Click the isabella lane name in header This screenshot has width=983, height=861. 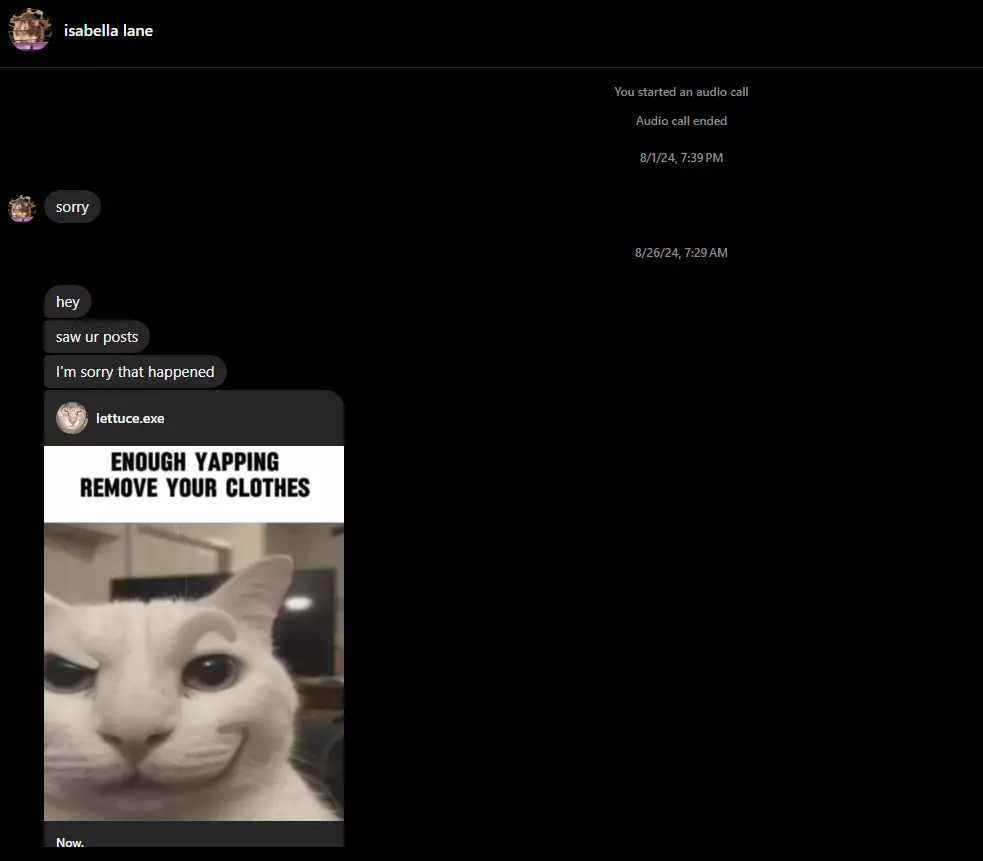pyautogui.click(x=108, y=31)
